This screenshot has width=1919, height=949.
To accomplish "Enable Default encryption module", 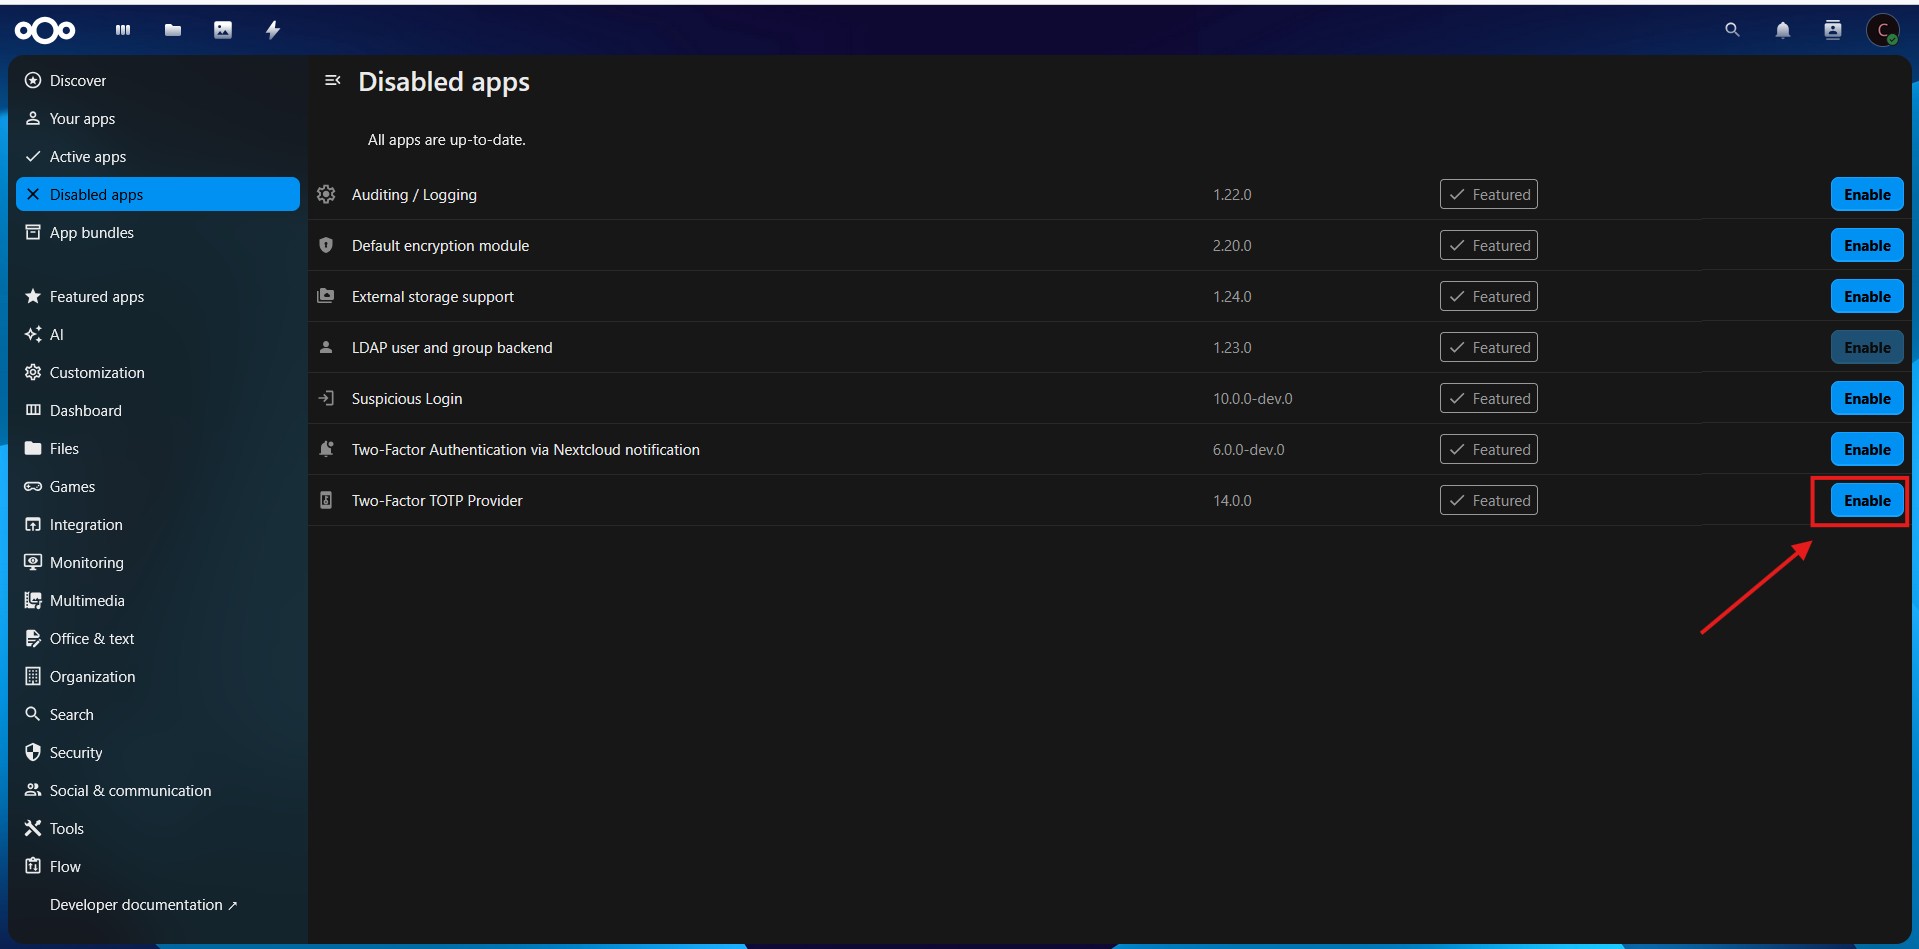I will pyautogui.click(x=1866, y=245).
